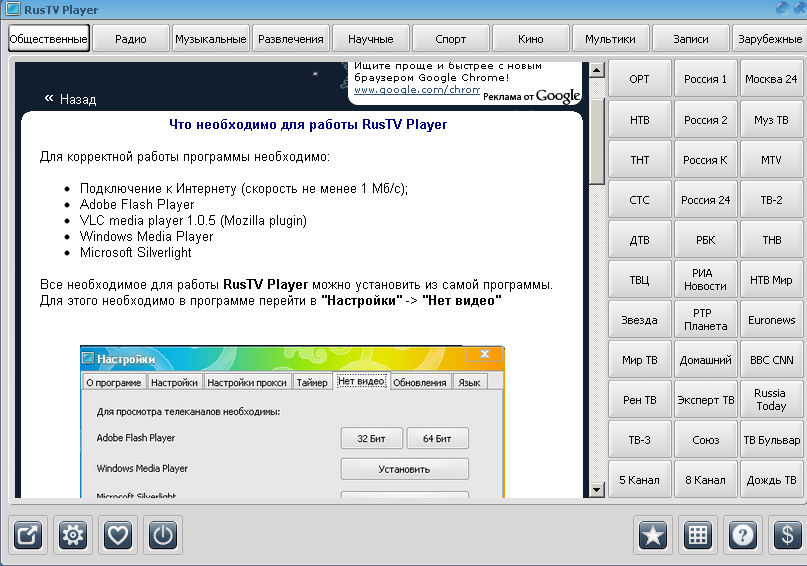807x566 pixels.
Task: Go back via the Назад link
Action: (x=71, y=99)
